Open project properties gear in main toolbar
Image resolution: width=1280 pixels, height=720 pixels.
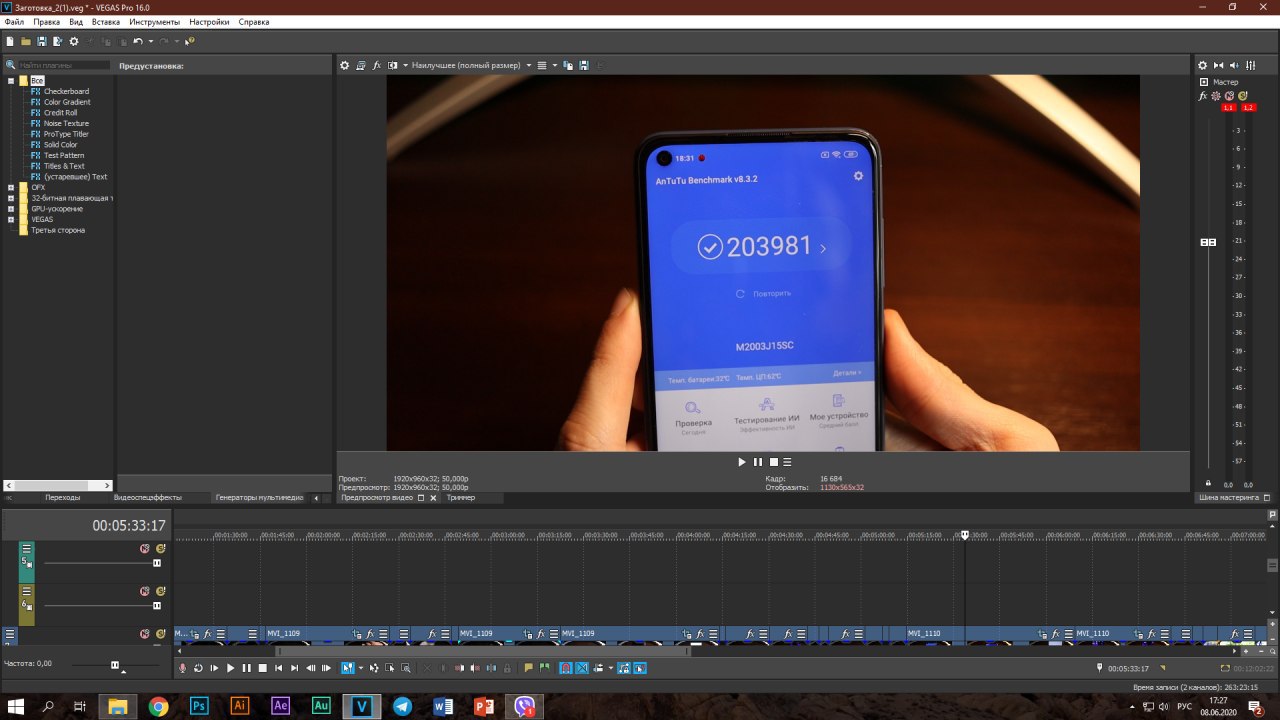pyautogui.click(x=74, y=41)
